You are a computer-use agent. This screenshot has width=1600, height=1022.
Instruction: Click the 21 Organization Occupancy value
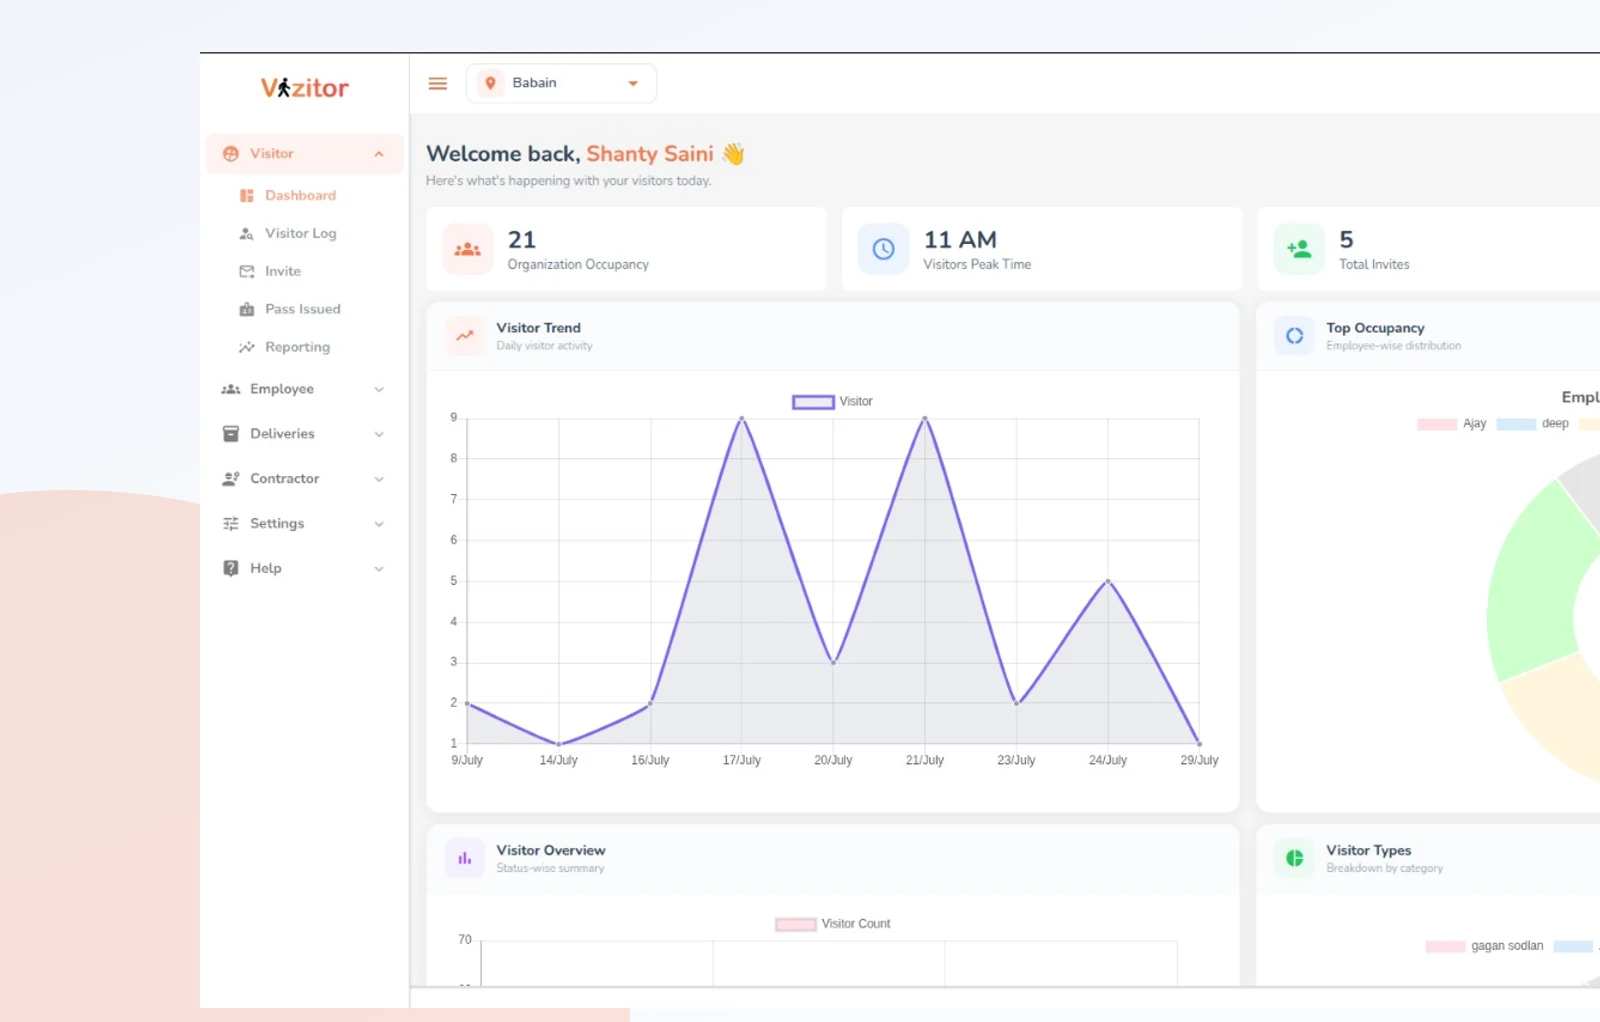pos(521,240)
